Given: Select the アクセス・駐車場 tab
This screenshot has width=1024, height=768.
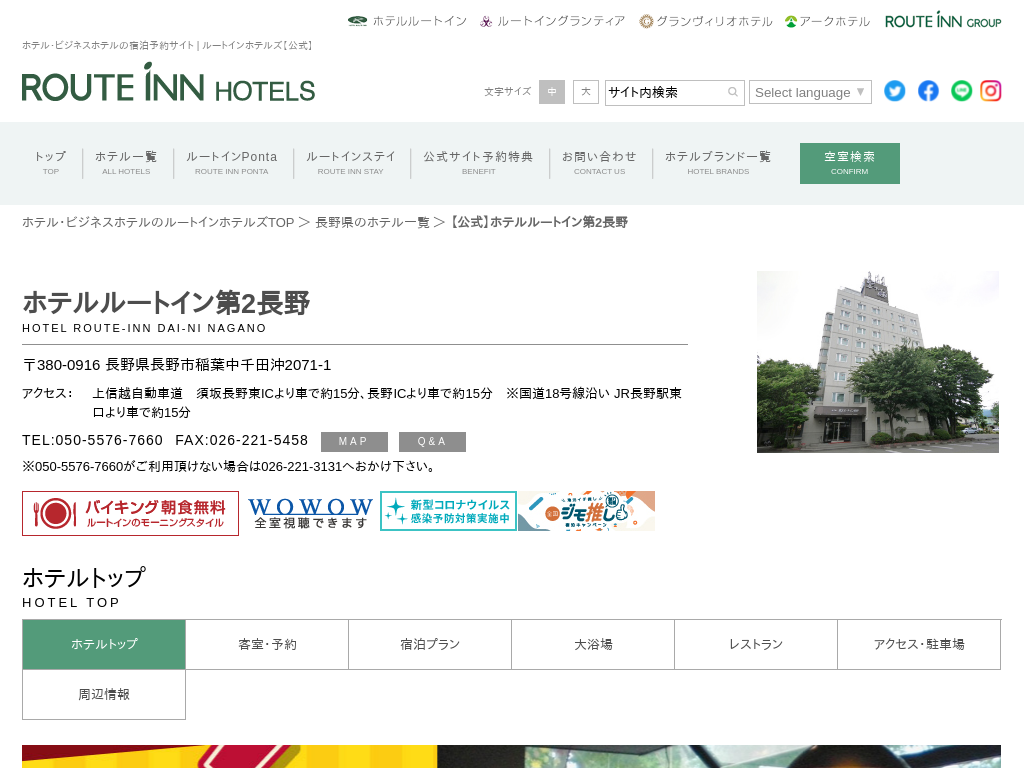Looking at the screenshot, I should coord(919,645).
